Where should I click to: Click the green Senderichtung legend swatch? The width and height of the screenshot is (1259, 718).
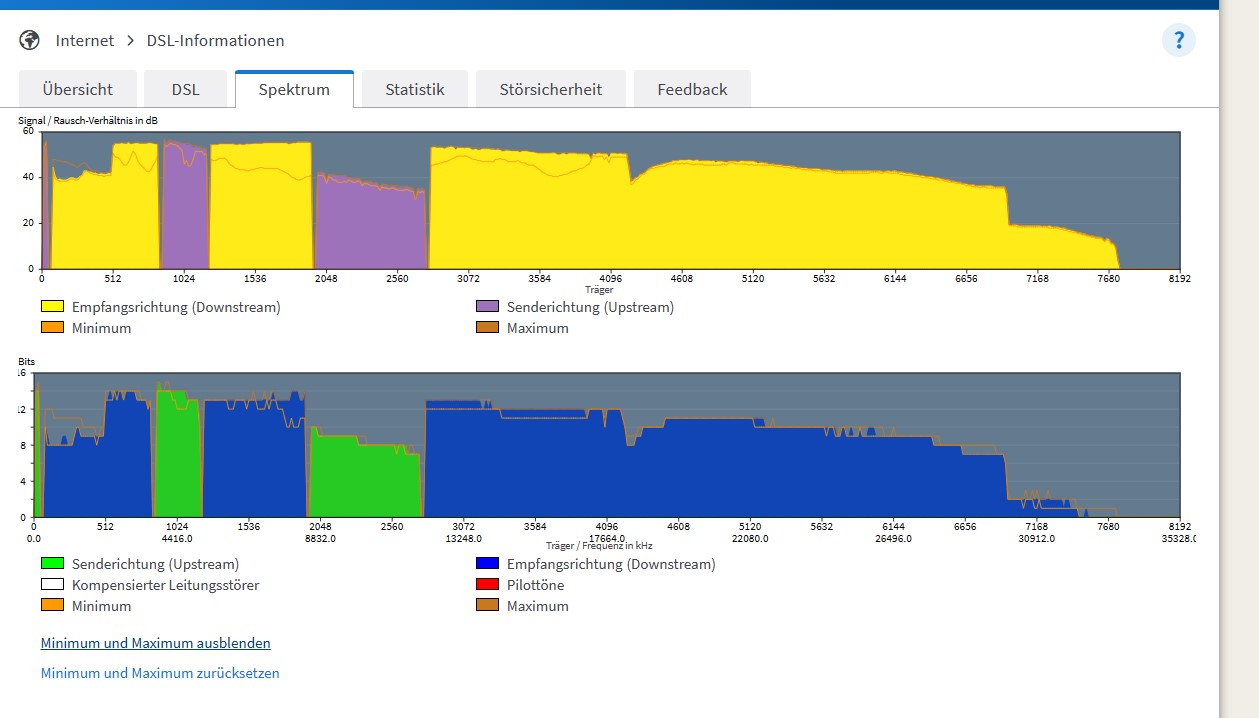(x=52, y=564)
